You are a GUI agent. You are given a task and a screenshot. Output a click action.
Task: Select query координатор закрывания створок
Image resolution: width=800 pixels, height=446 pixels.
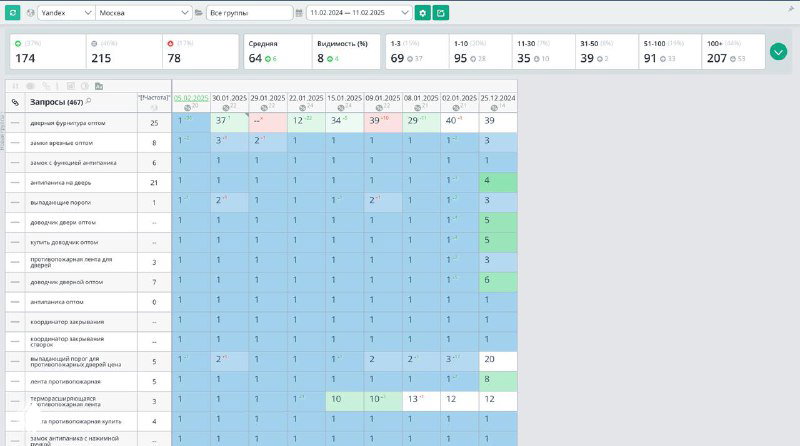pyautogui.click(x=67, y=342)
